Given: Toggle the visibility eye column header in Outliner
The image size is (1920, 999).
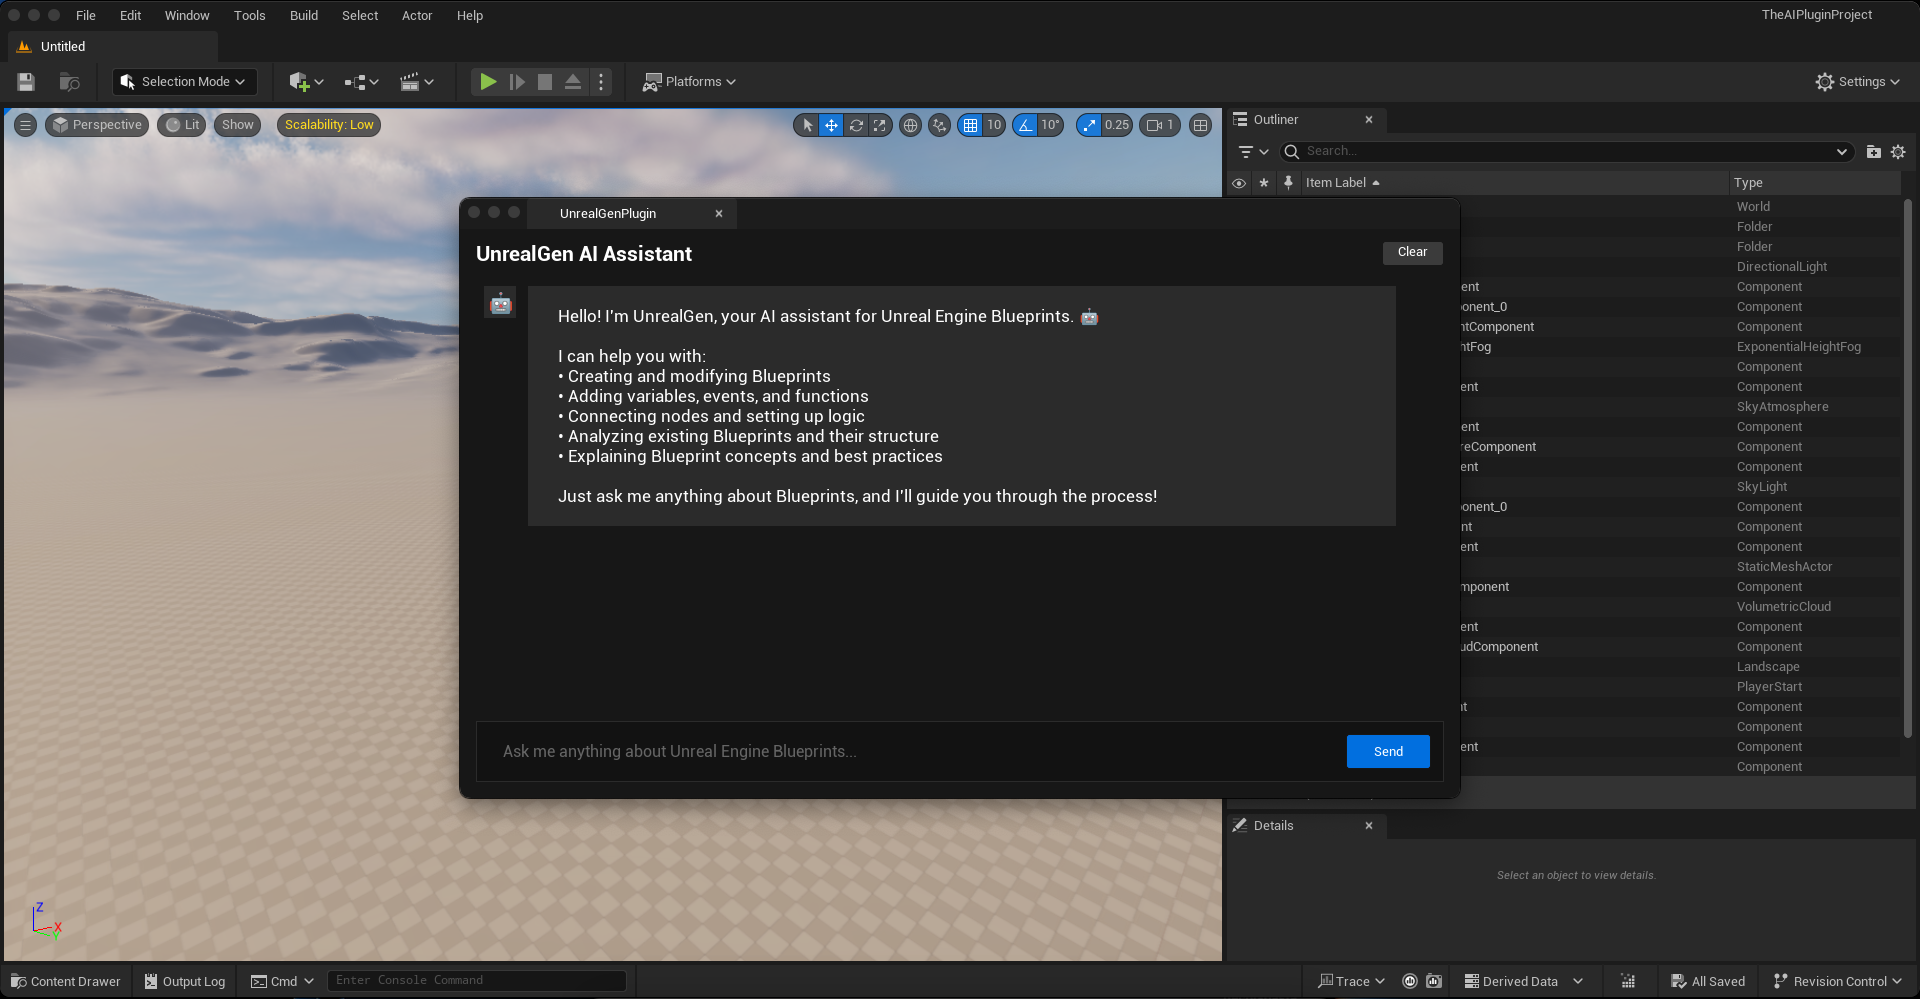Looking at the screenshot, I should tap(1239, 183).
